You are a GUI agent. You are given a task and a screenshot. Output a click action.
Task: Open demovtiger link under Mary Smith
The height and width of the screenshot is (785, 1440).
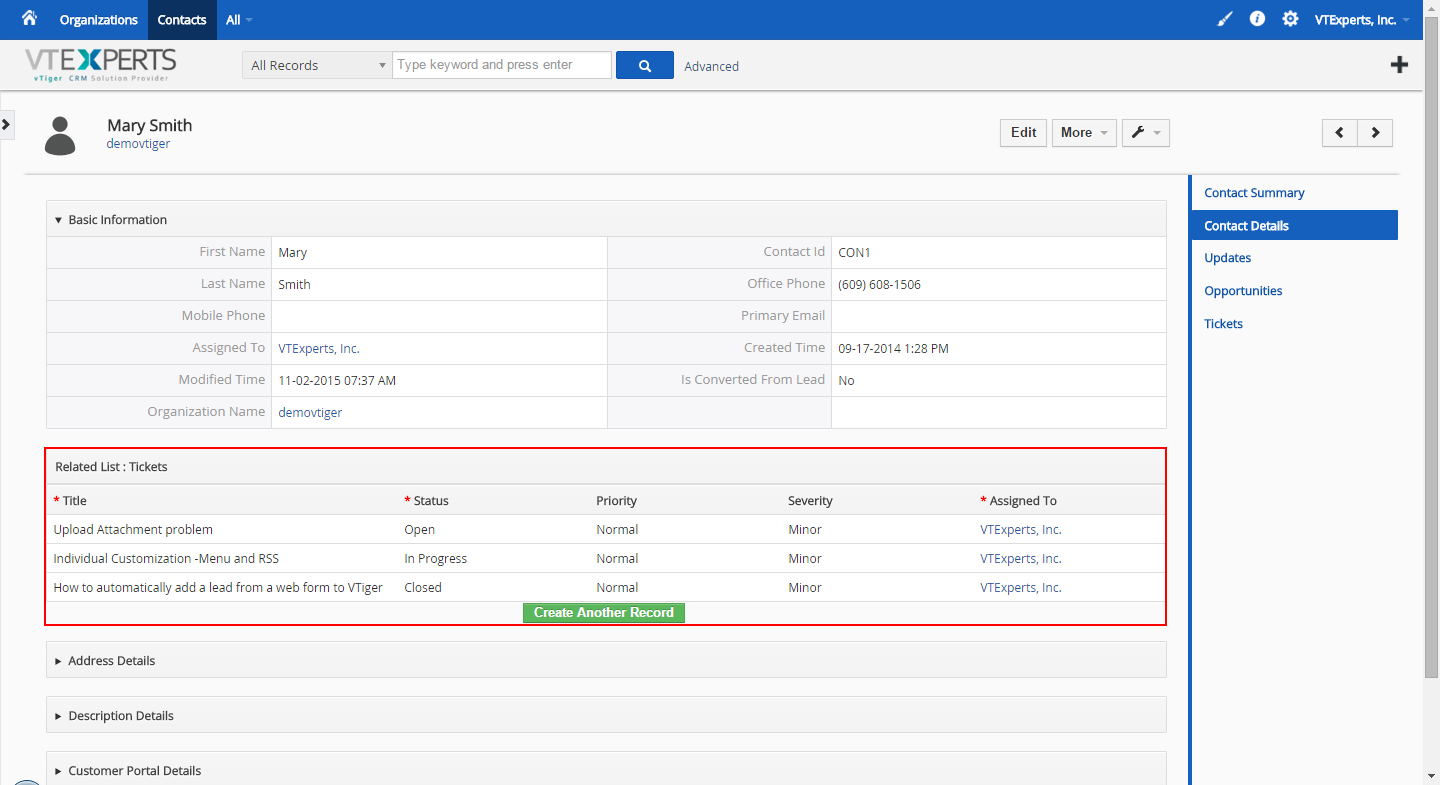click(x=138, y=144)
